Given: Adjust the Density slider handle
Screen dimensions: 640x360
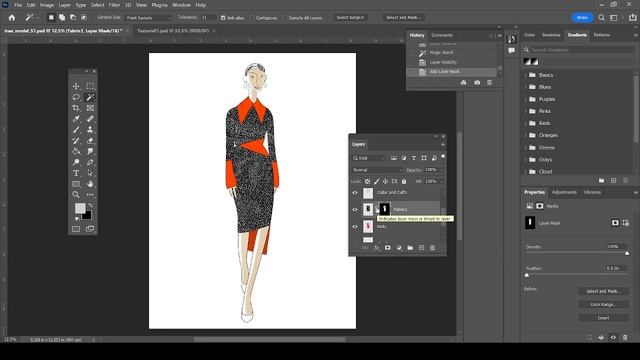Looking at the screenshot, I should [627, 253].
